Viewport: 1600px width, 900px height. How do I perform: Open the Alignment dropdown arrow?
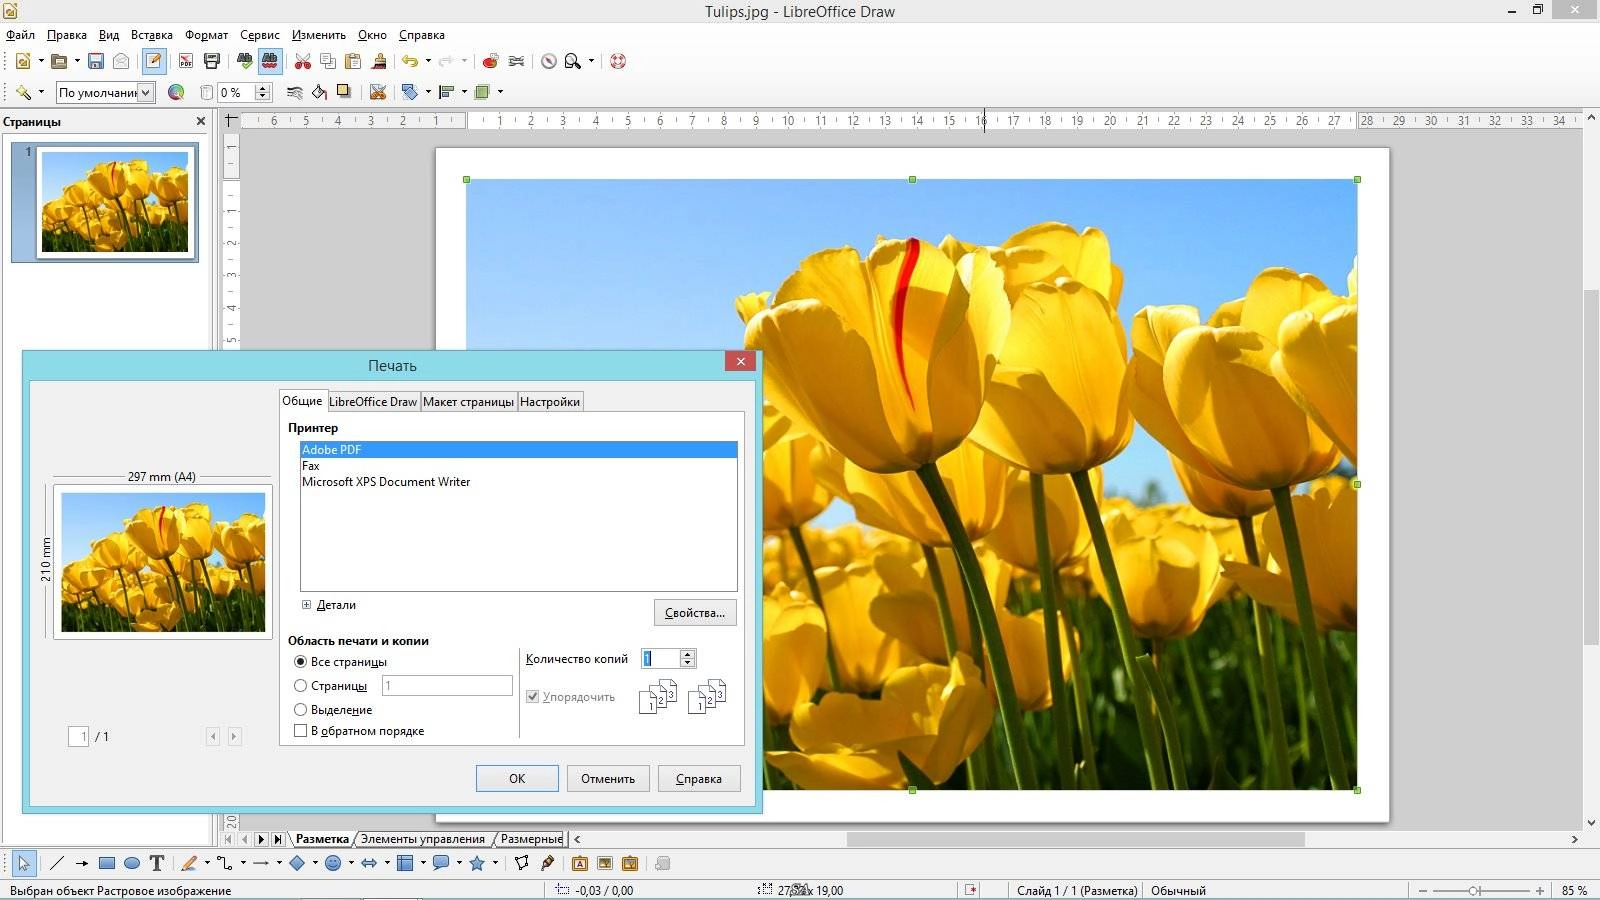click(x=464, y=92)
